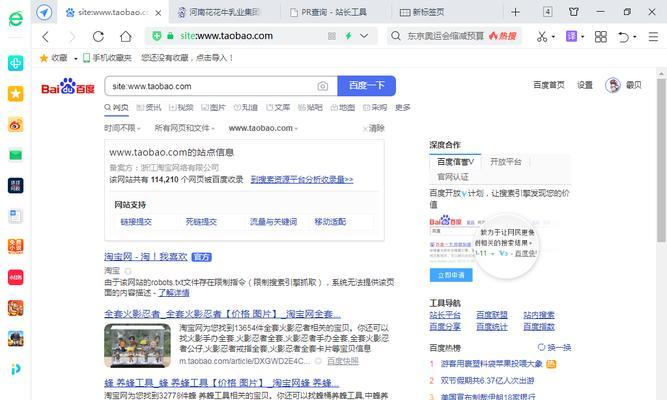Open the yellow star favorites sidebar icon
The height and width of the screenshot is (400, 667).
[16, 94]
